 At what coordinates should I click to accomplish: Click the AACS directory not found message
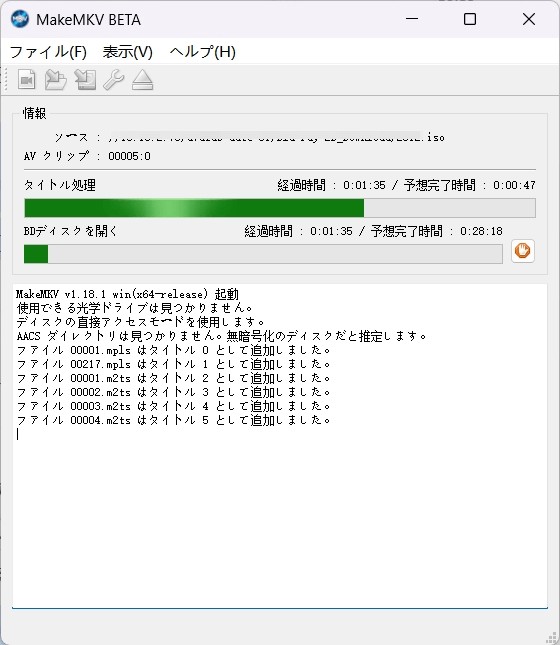[x=221, y=336]
